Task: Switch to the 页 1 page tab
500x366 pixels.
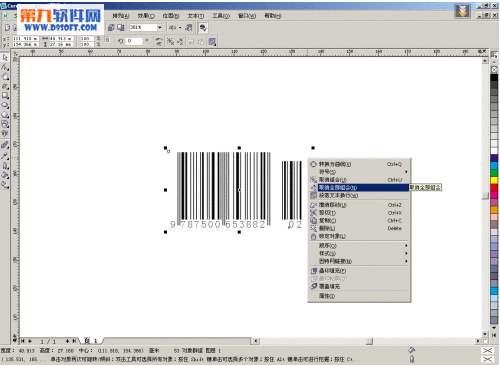Action: click(91, 341)
